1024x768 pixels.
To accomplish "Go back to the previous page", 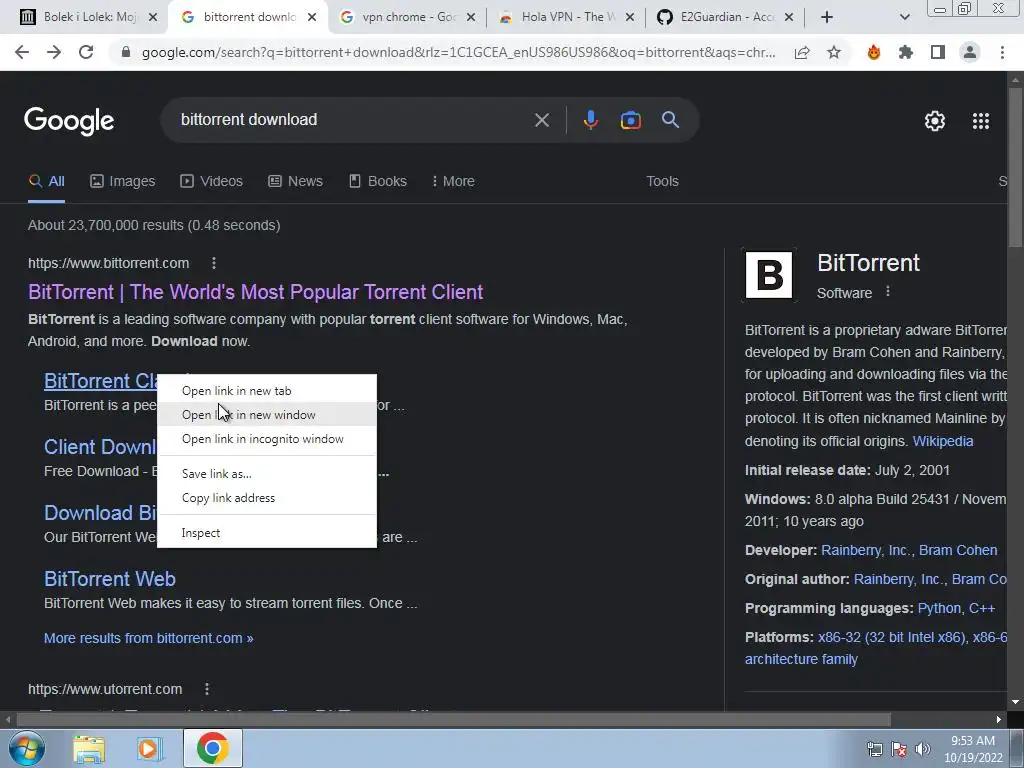I will [22, 52].
